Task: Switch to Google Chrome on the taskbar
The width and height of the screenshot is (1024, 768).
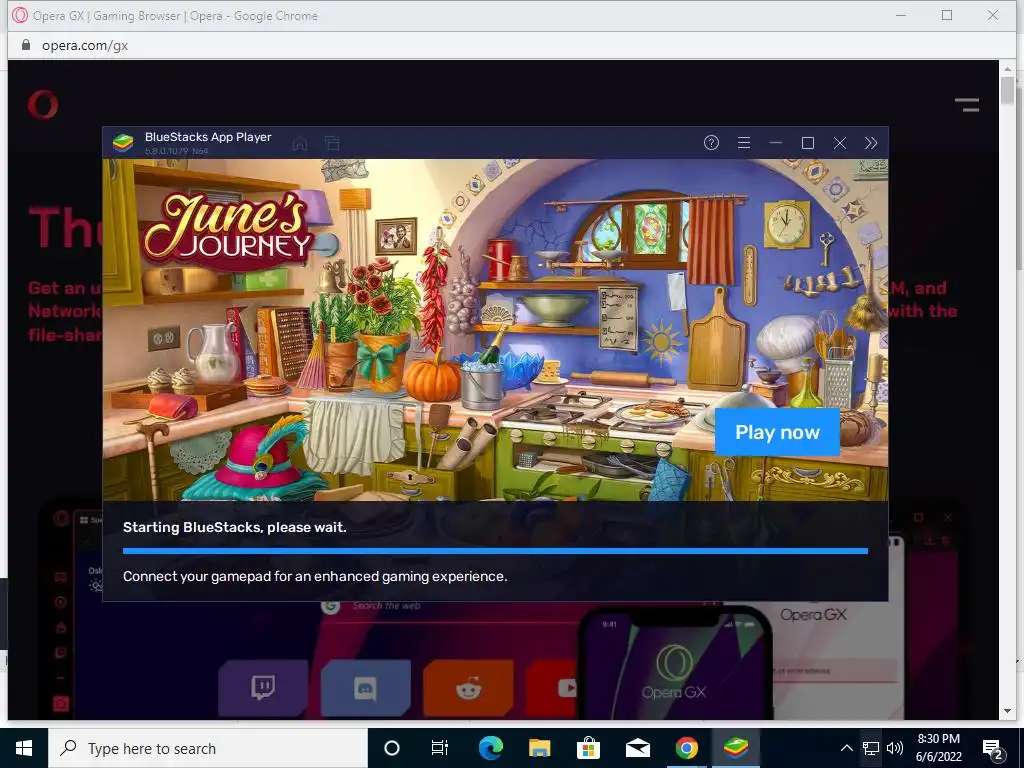Action: pyautogui.click(x=686, y=748)
